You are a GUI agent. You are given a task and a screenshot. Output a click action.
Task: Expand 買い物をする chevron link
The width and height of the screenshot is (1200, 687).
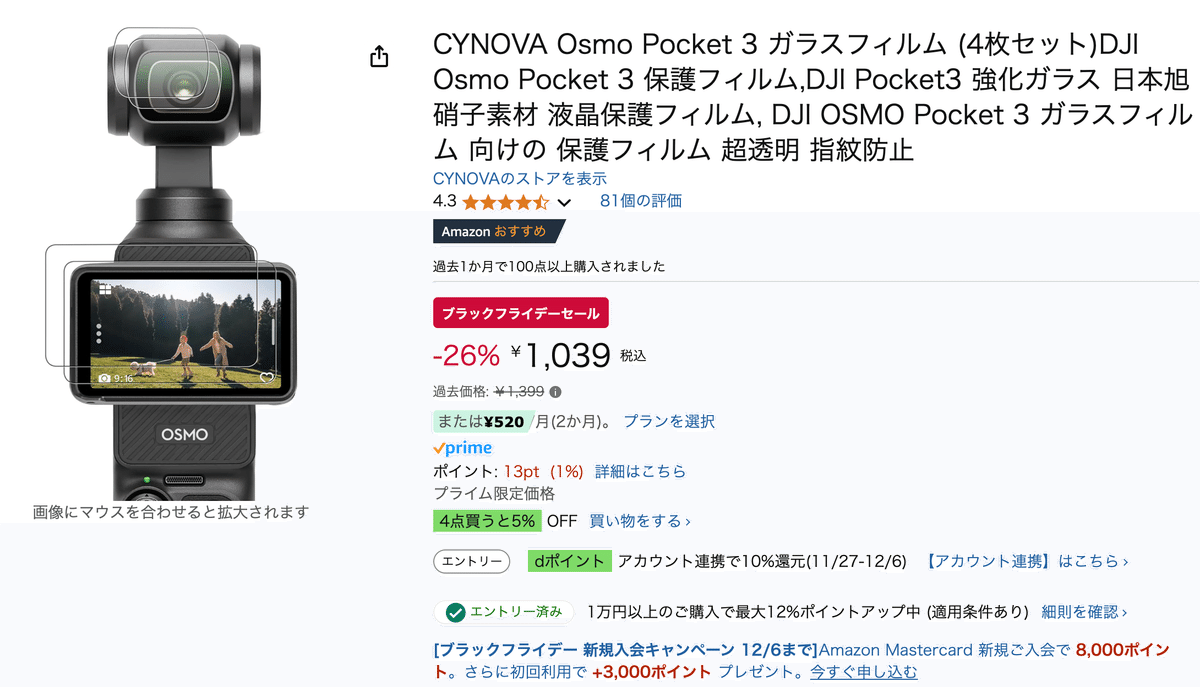click(640, 520)
